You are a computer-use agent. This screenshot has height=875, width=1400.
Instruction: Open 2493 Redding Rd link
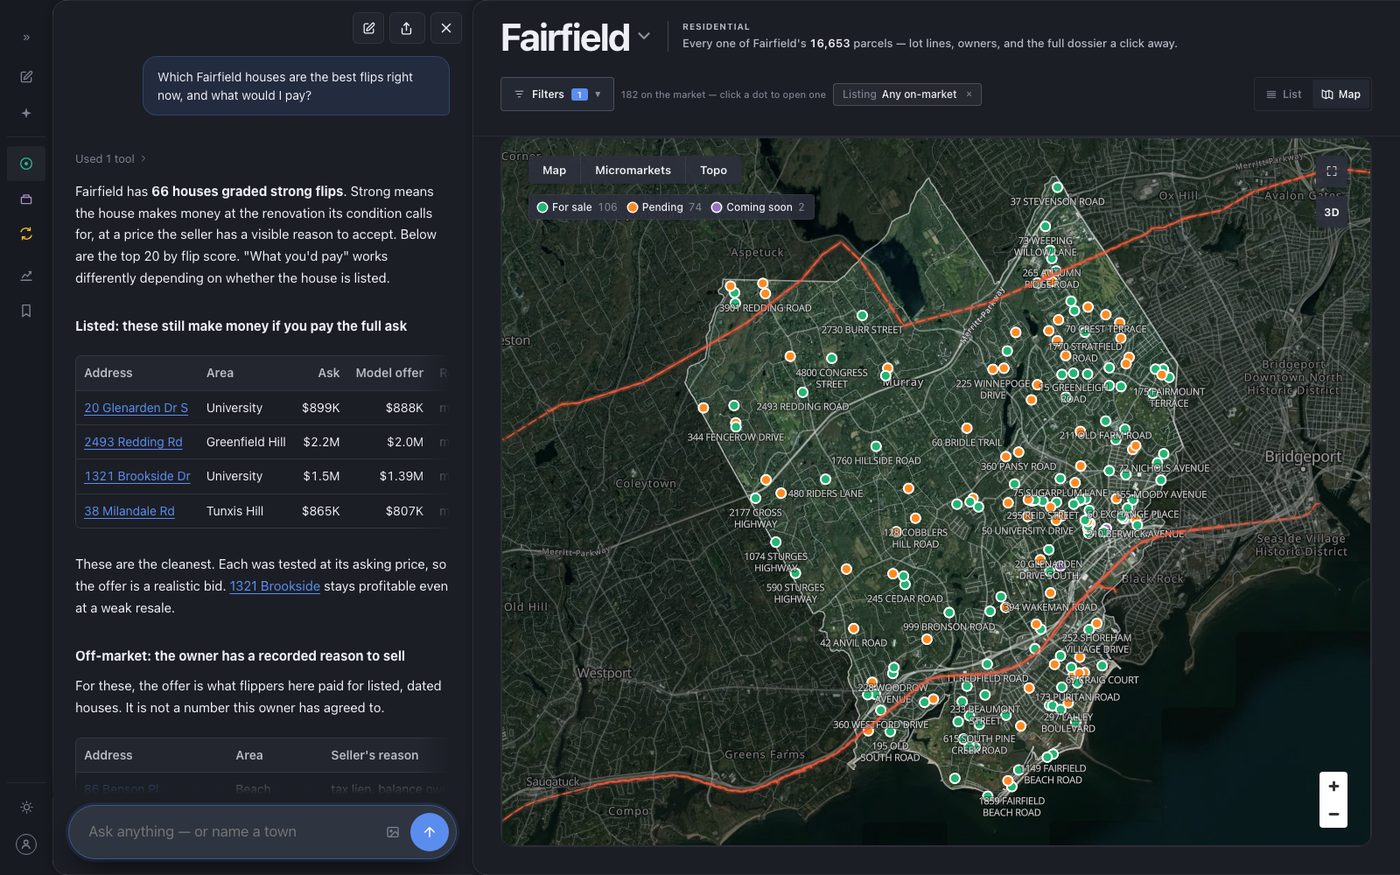pos(133,442)
